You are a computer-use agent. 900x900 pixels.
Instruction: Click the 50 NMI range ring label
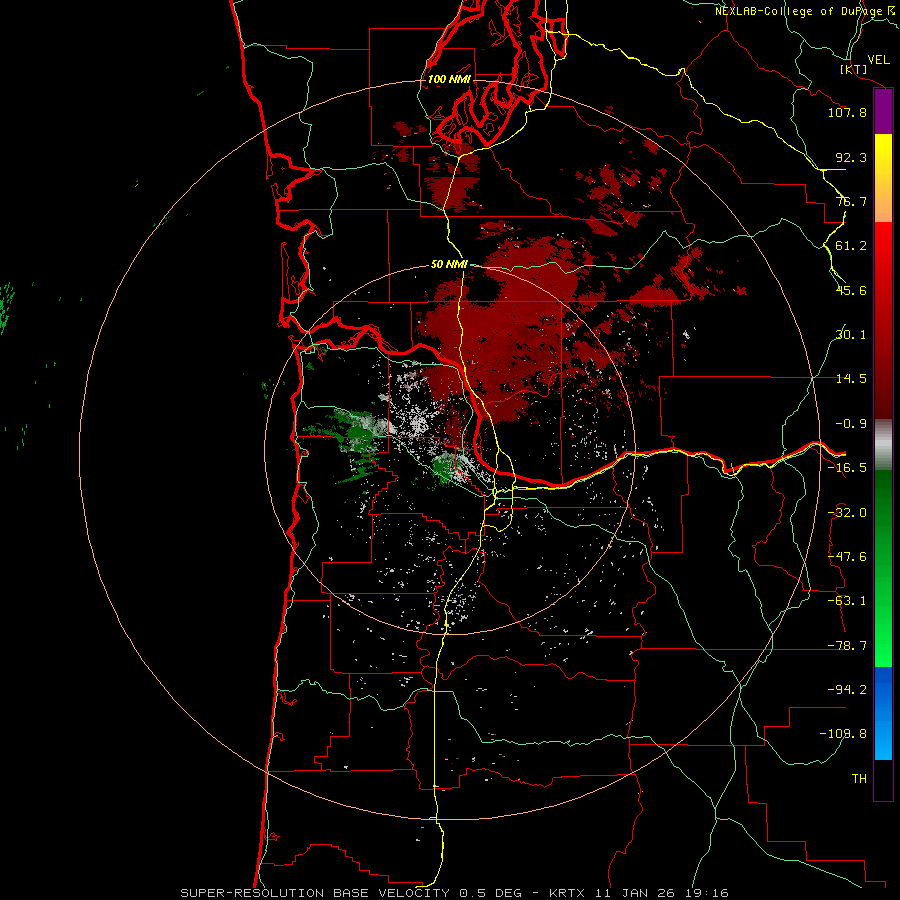pyautogui.click(x=449, y=265)
